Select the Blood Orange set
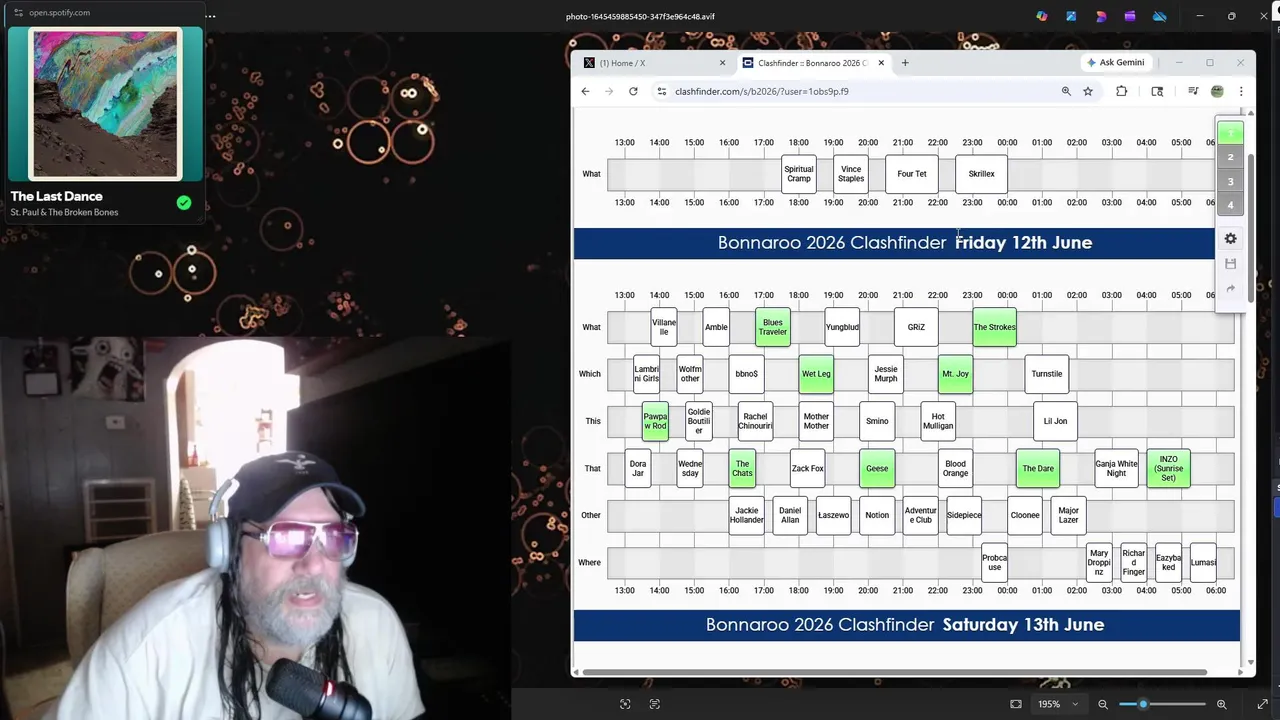1280x720 pixels. click(x=956, y=468)
